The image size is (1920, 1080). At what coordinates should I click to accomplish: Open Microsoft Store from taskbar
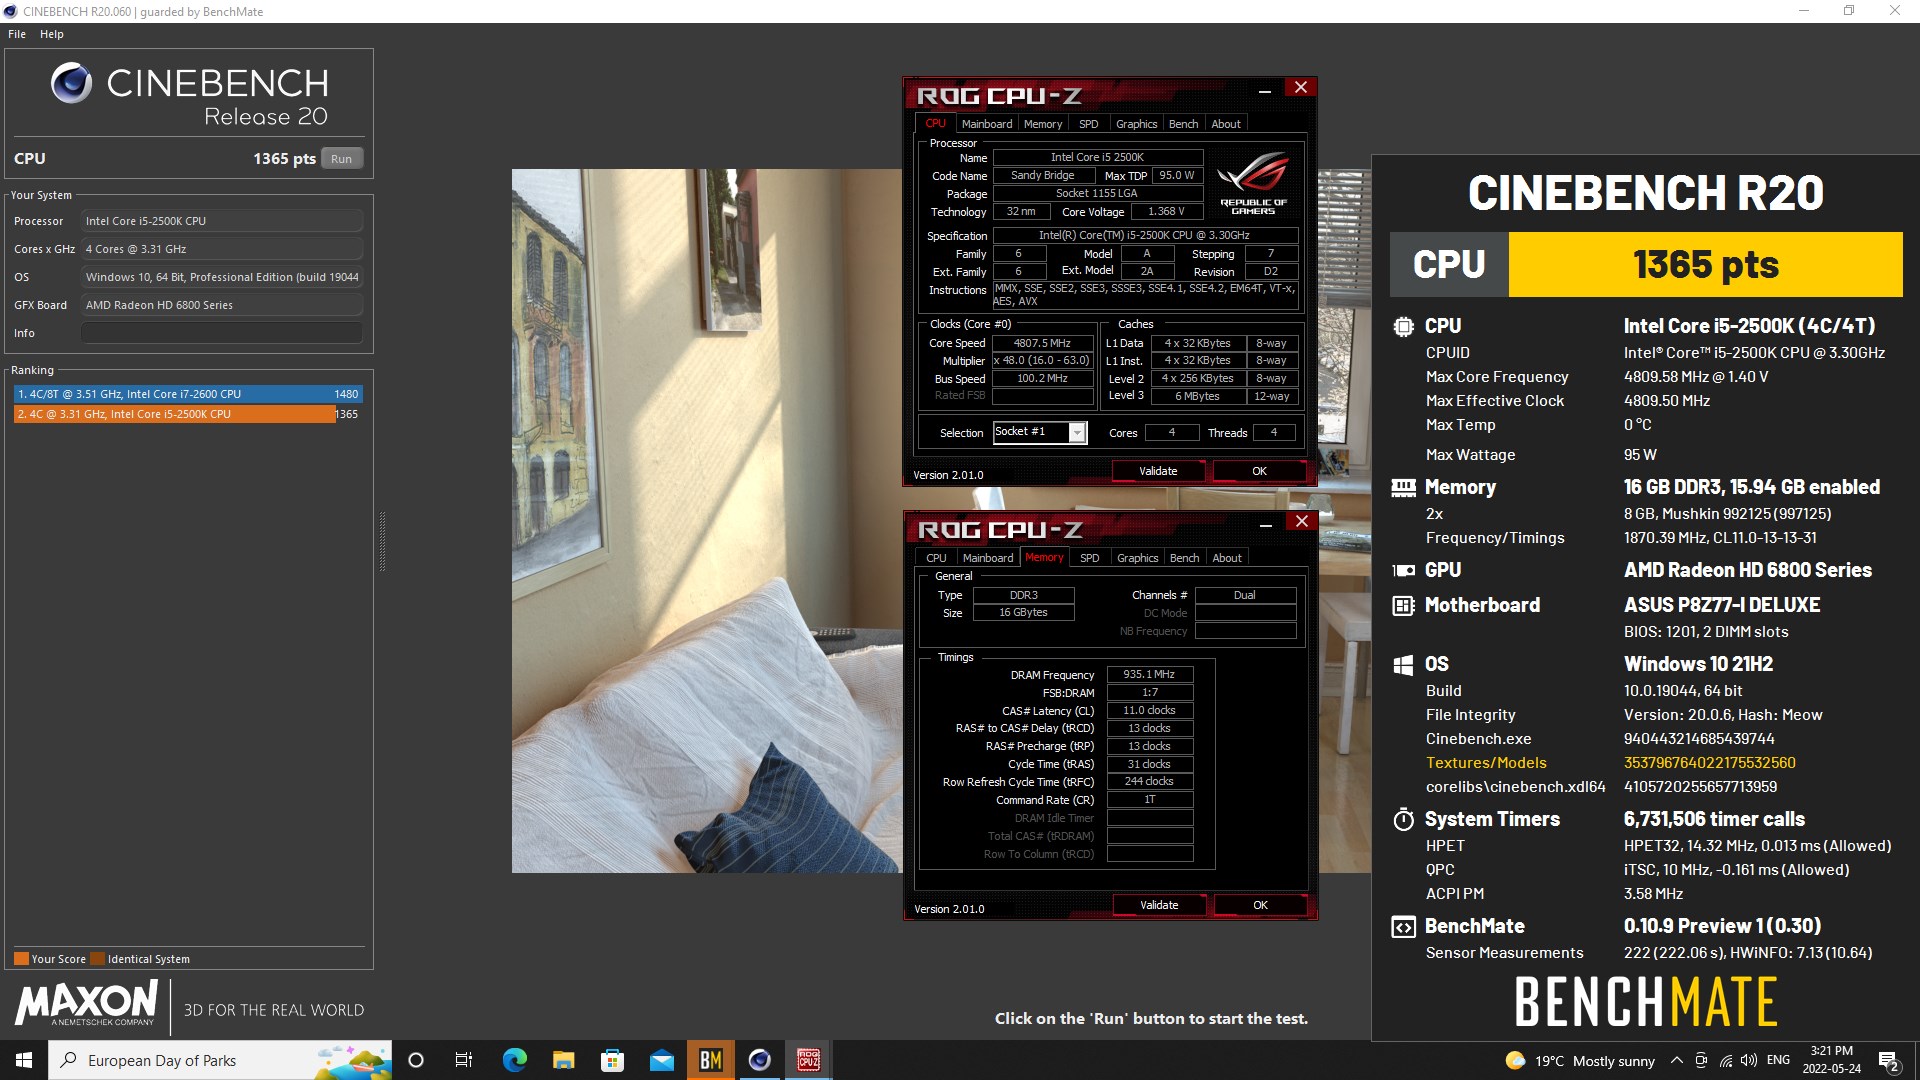(x=612, y=1060)
